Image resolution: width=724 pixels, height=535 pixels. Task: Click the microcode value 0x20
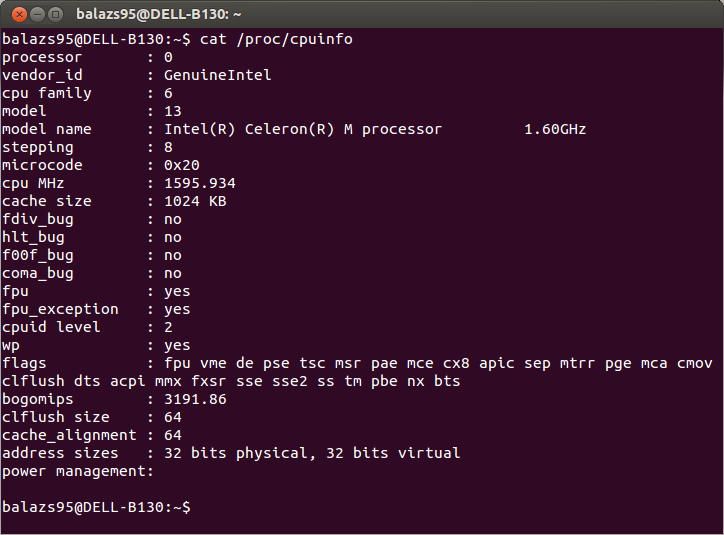(182, 165)
